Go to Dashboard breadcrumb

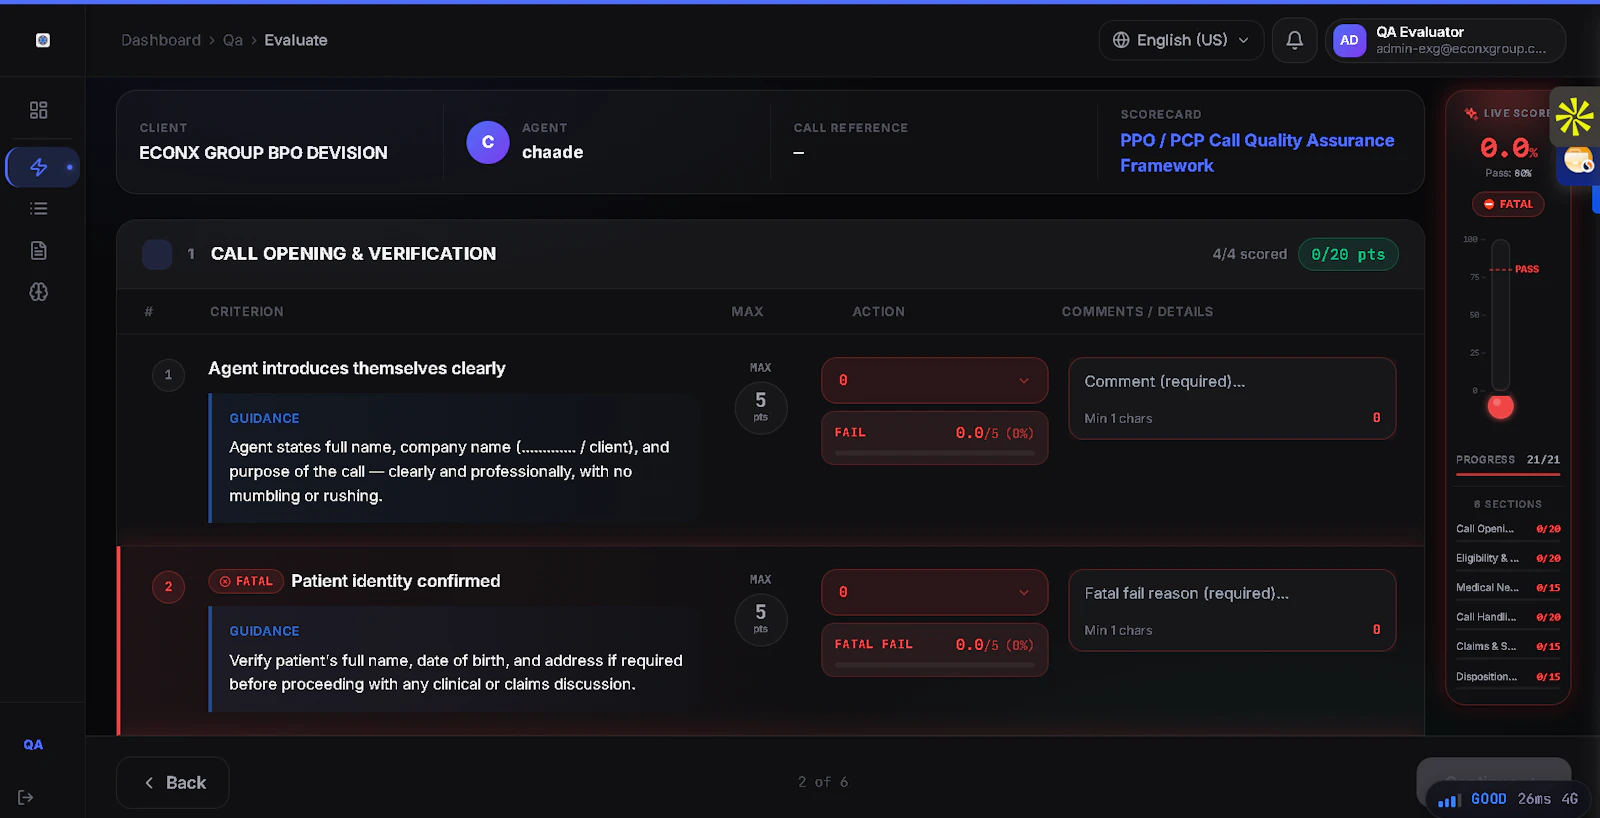[x=161, y=40]
